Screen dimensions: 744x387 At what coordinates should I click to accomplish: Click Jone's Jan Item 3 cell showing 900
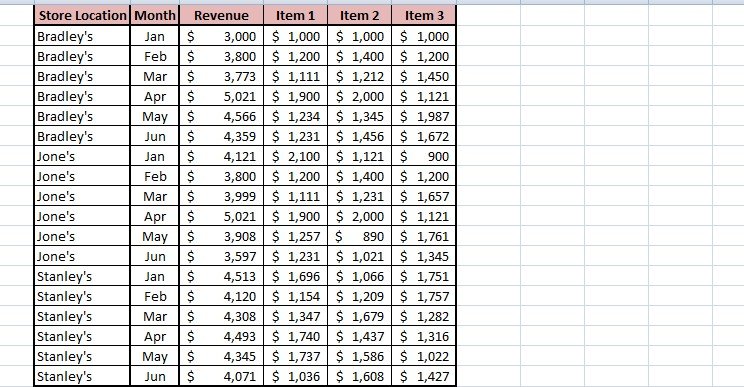coord(424,157)
